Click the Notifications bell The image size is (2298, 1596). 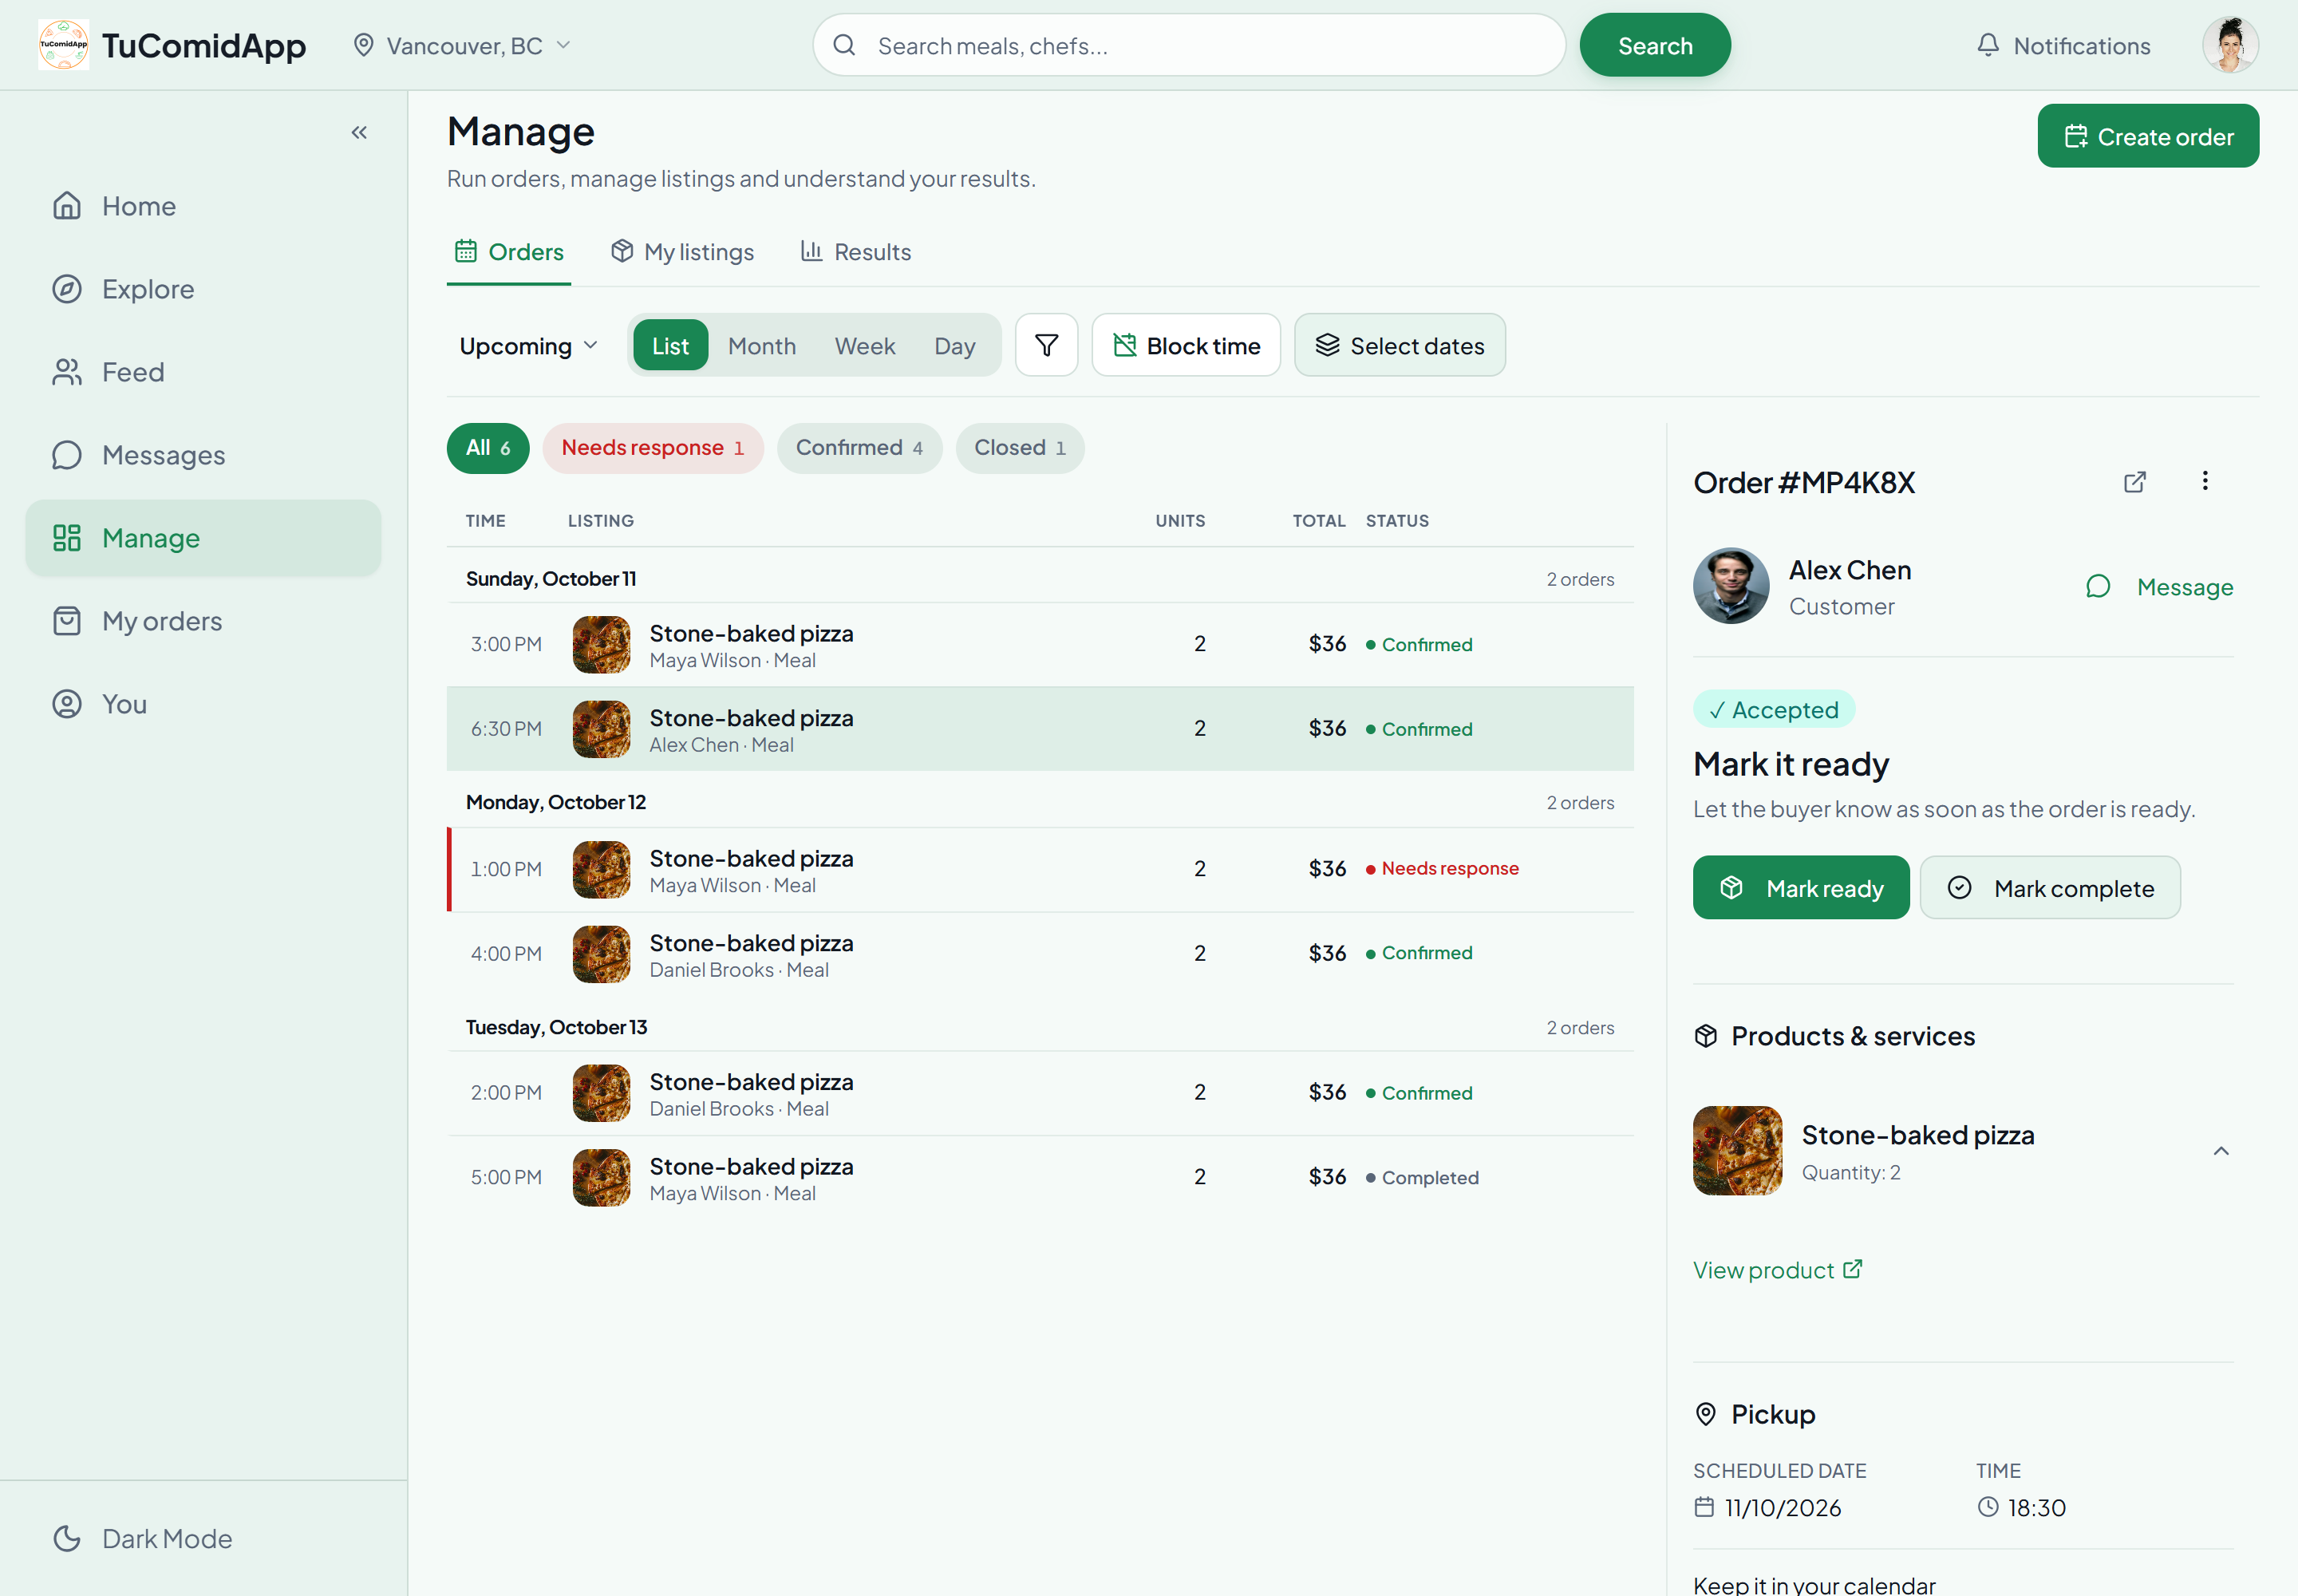(x=2063, y=46)
